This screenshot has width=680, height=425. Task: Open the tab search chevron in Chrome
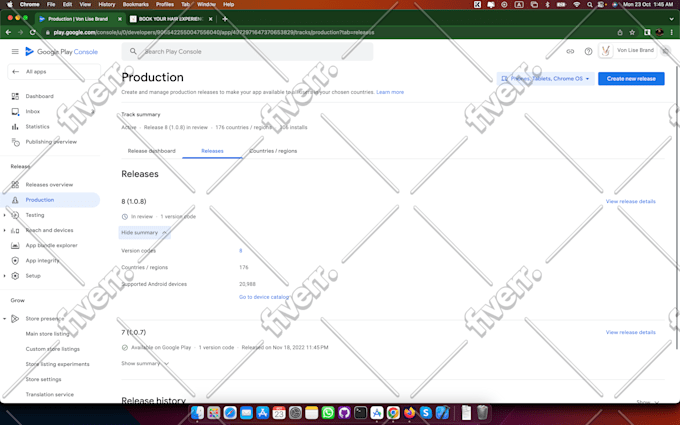coord(671,19)
